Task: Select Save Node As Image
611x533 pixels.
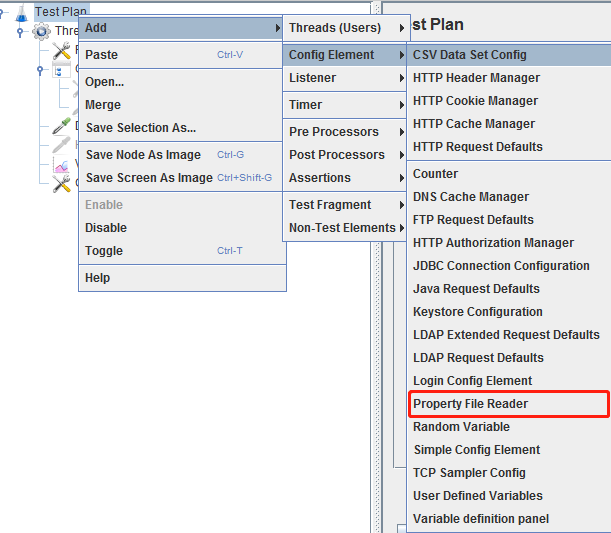Action: 180,155
